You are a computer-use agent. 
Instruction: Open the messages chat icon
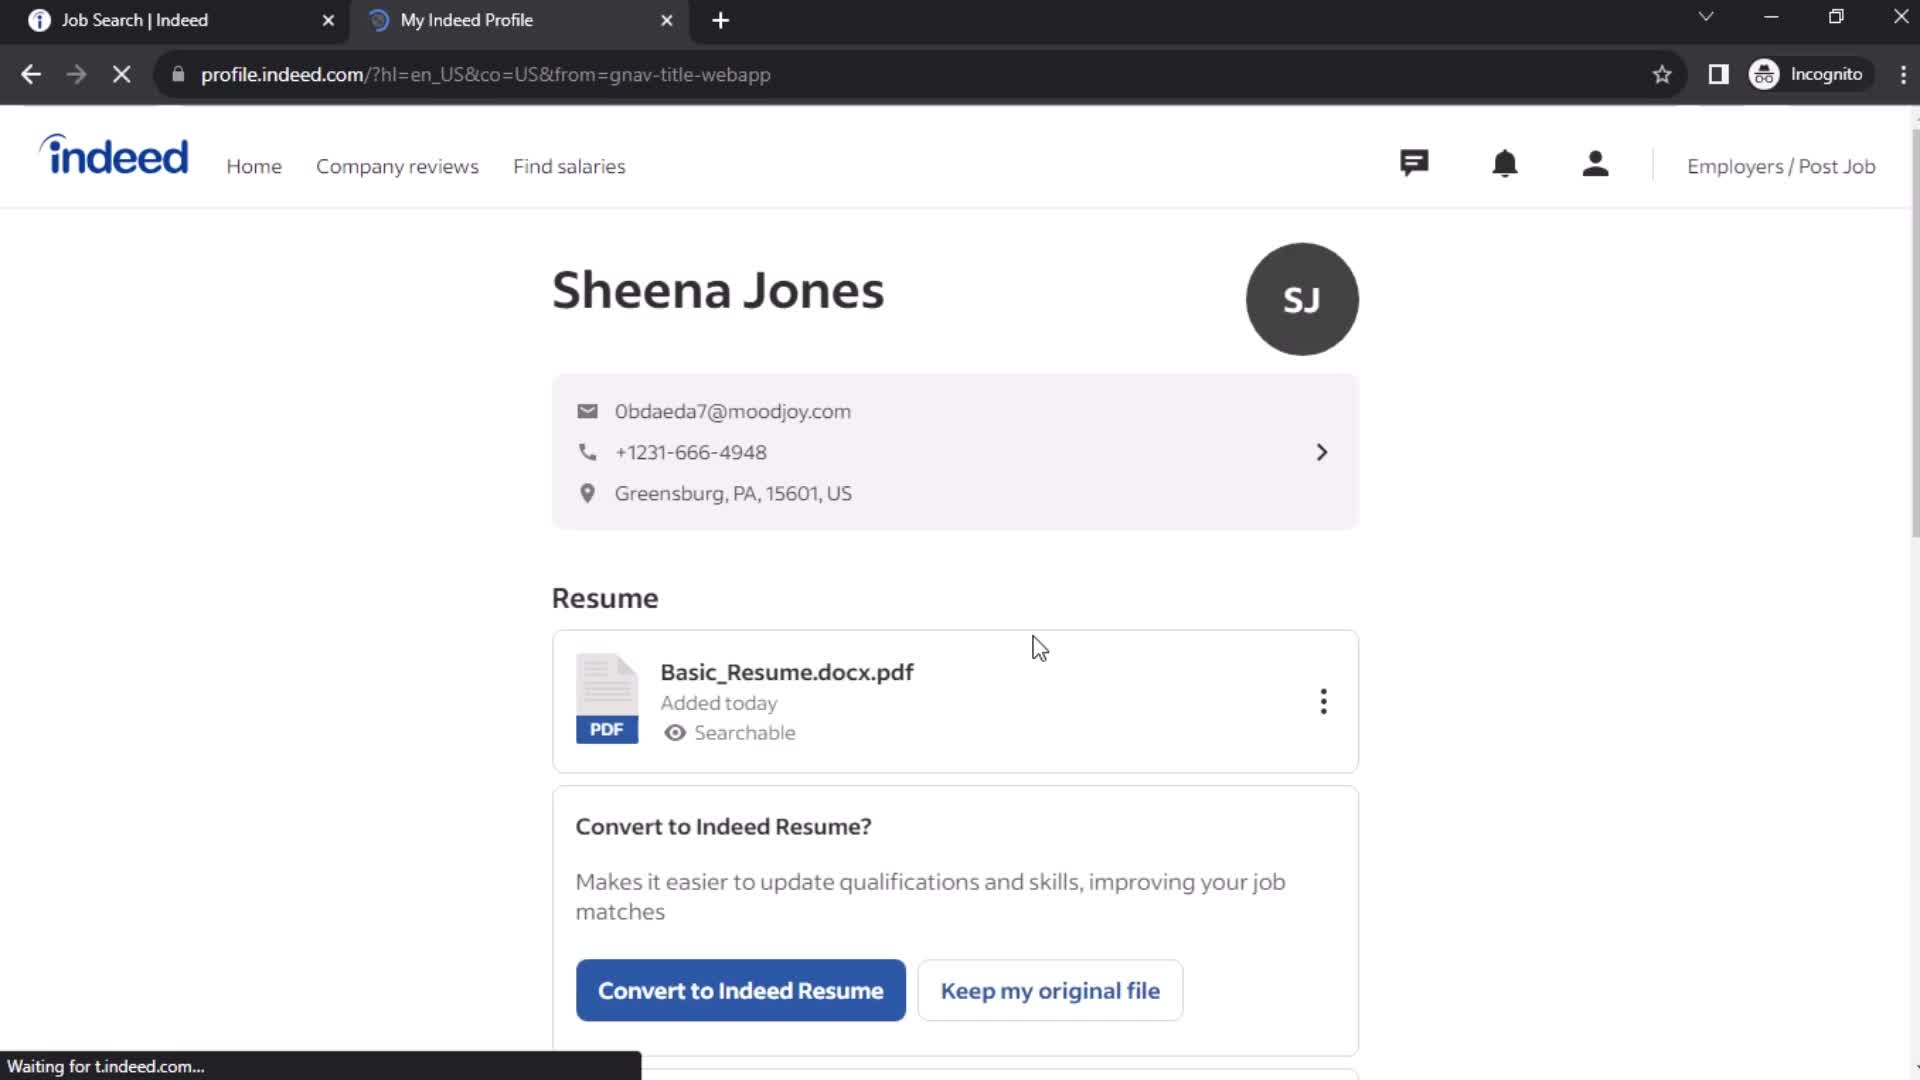tap(1414, 163)
